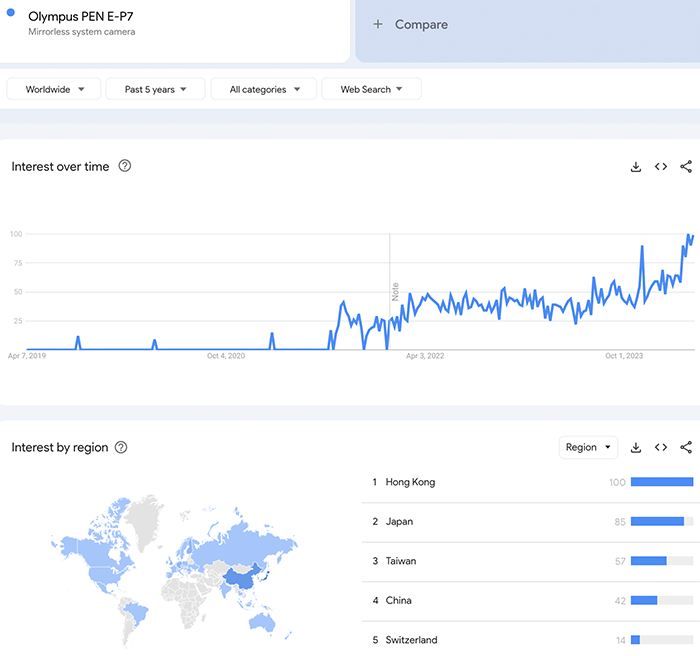Share the Interest by region section

pyautogui.click(x=686, y=448)
